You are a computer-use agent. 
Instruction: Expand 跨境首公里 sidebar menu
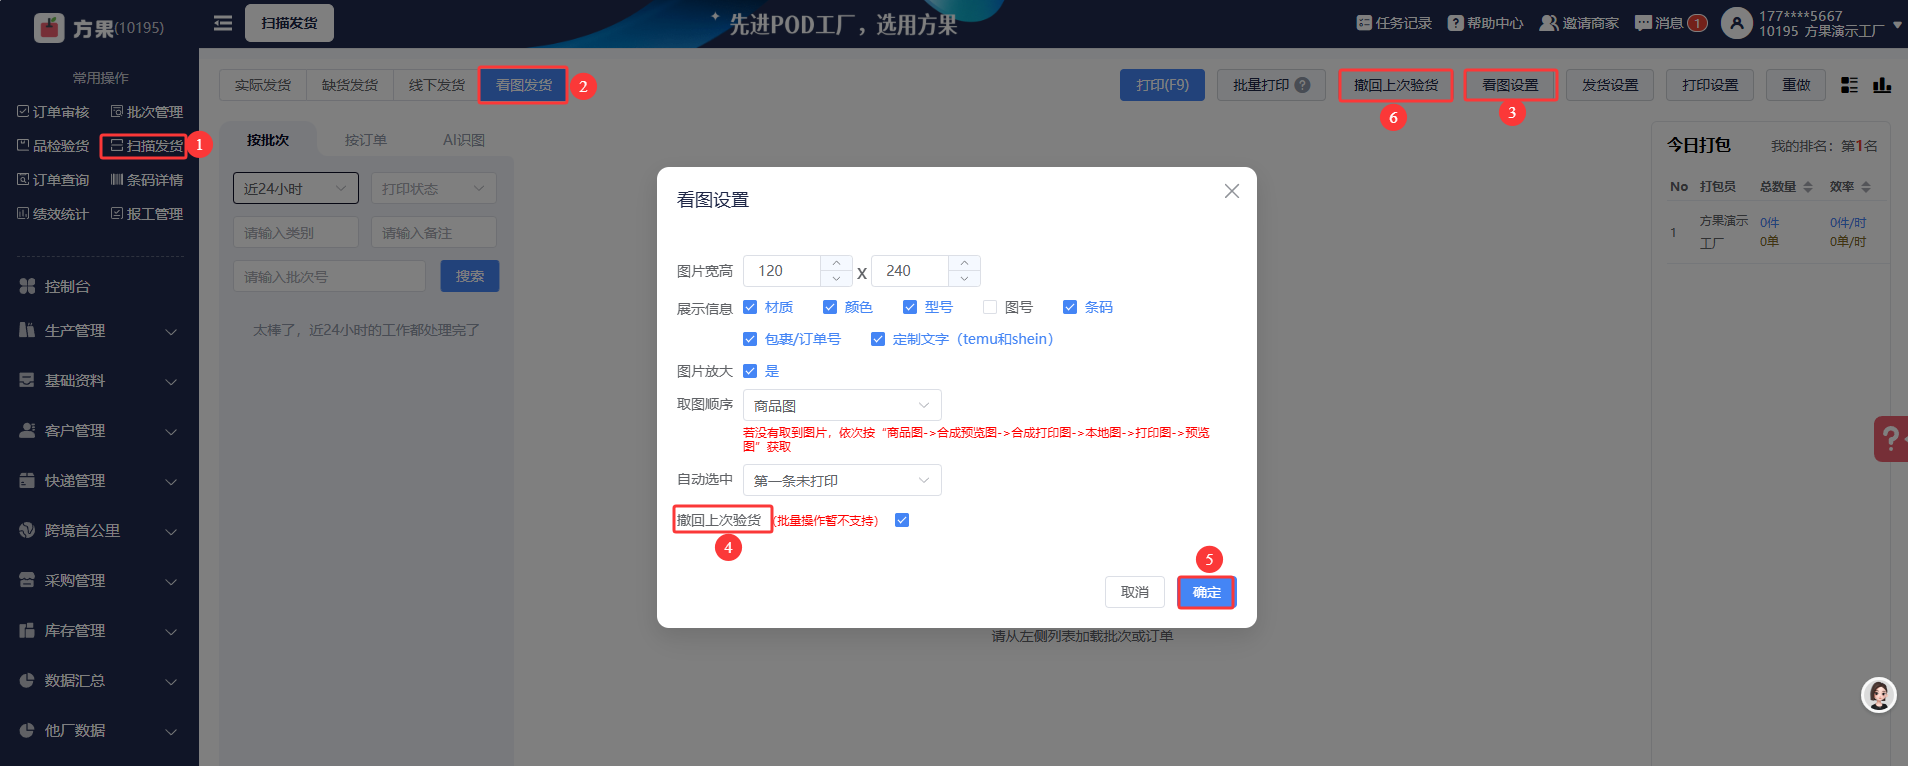coord(99,530)
